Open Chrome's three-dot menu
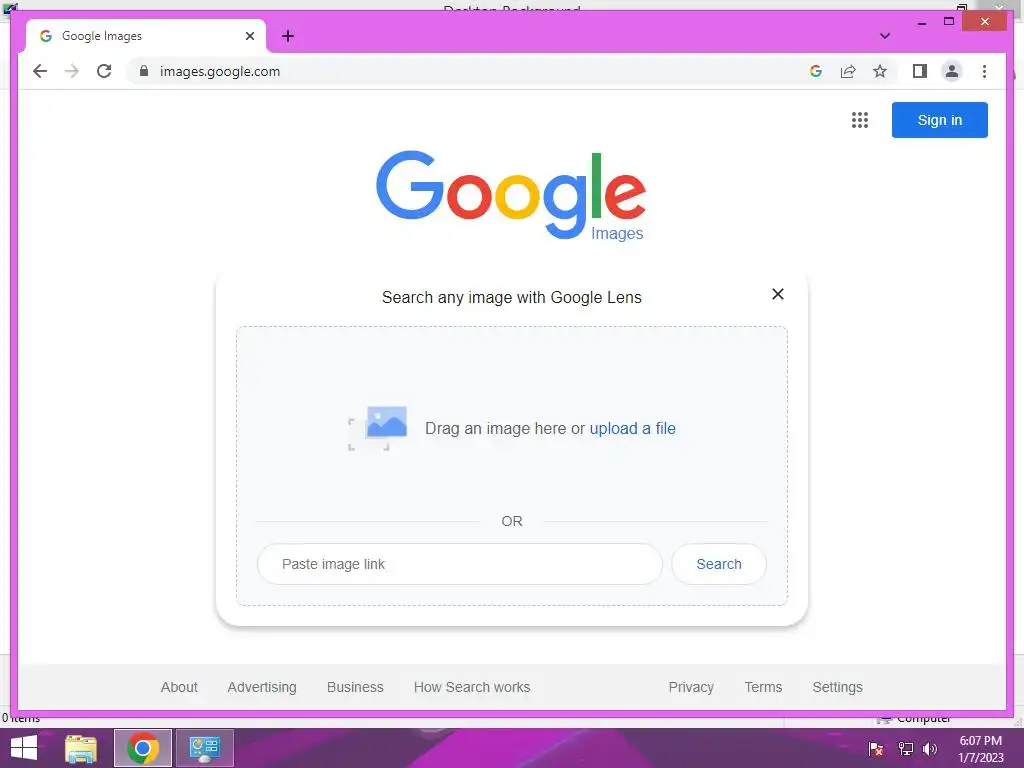This screenshot has height=768, width=1024. 984,71
